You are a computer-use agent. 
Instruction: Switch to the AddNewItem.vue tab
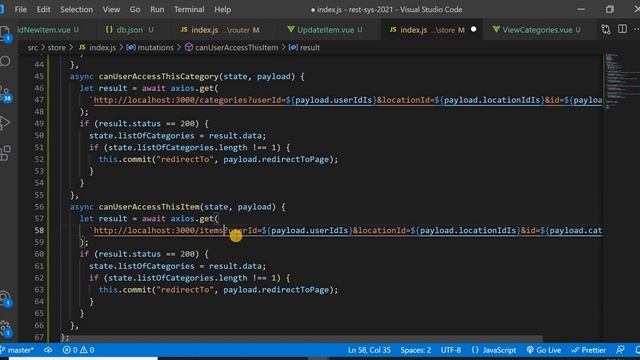point(47,30)
